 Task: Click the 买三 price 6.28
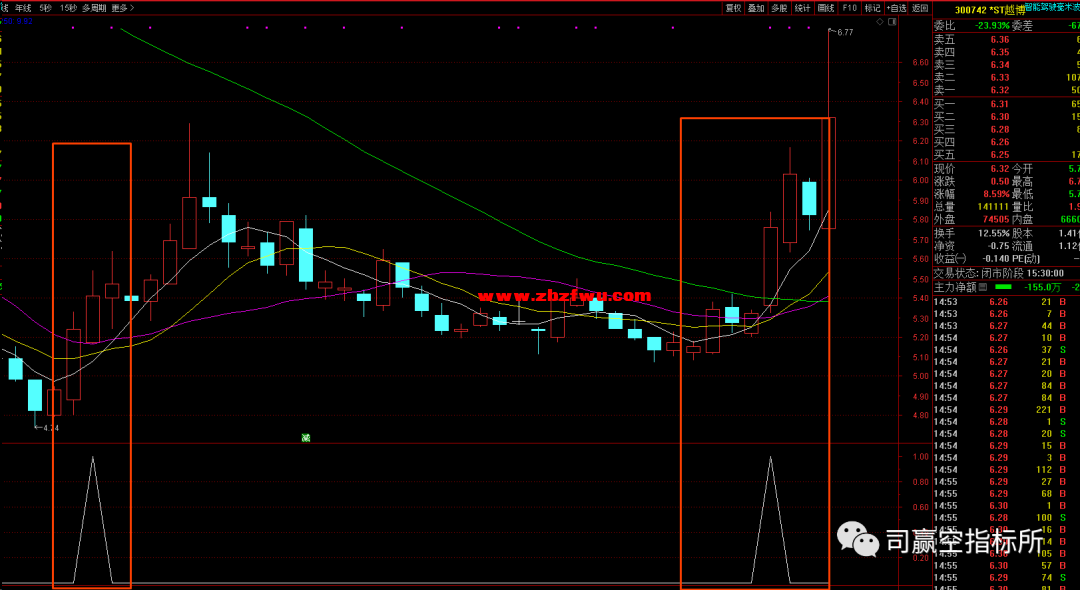[x=999, y=129]
